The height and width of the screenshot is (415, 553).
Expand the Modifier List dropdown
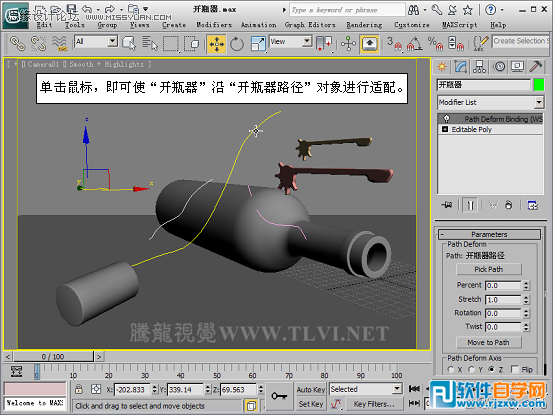[x=539, y=103]
